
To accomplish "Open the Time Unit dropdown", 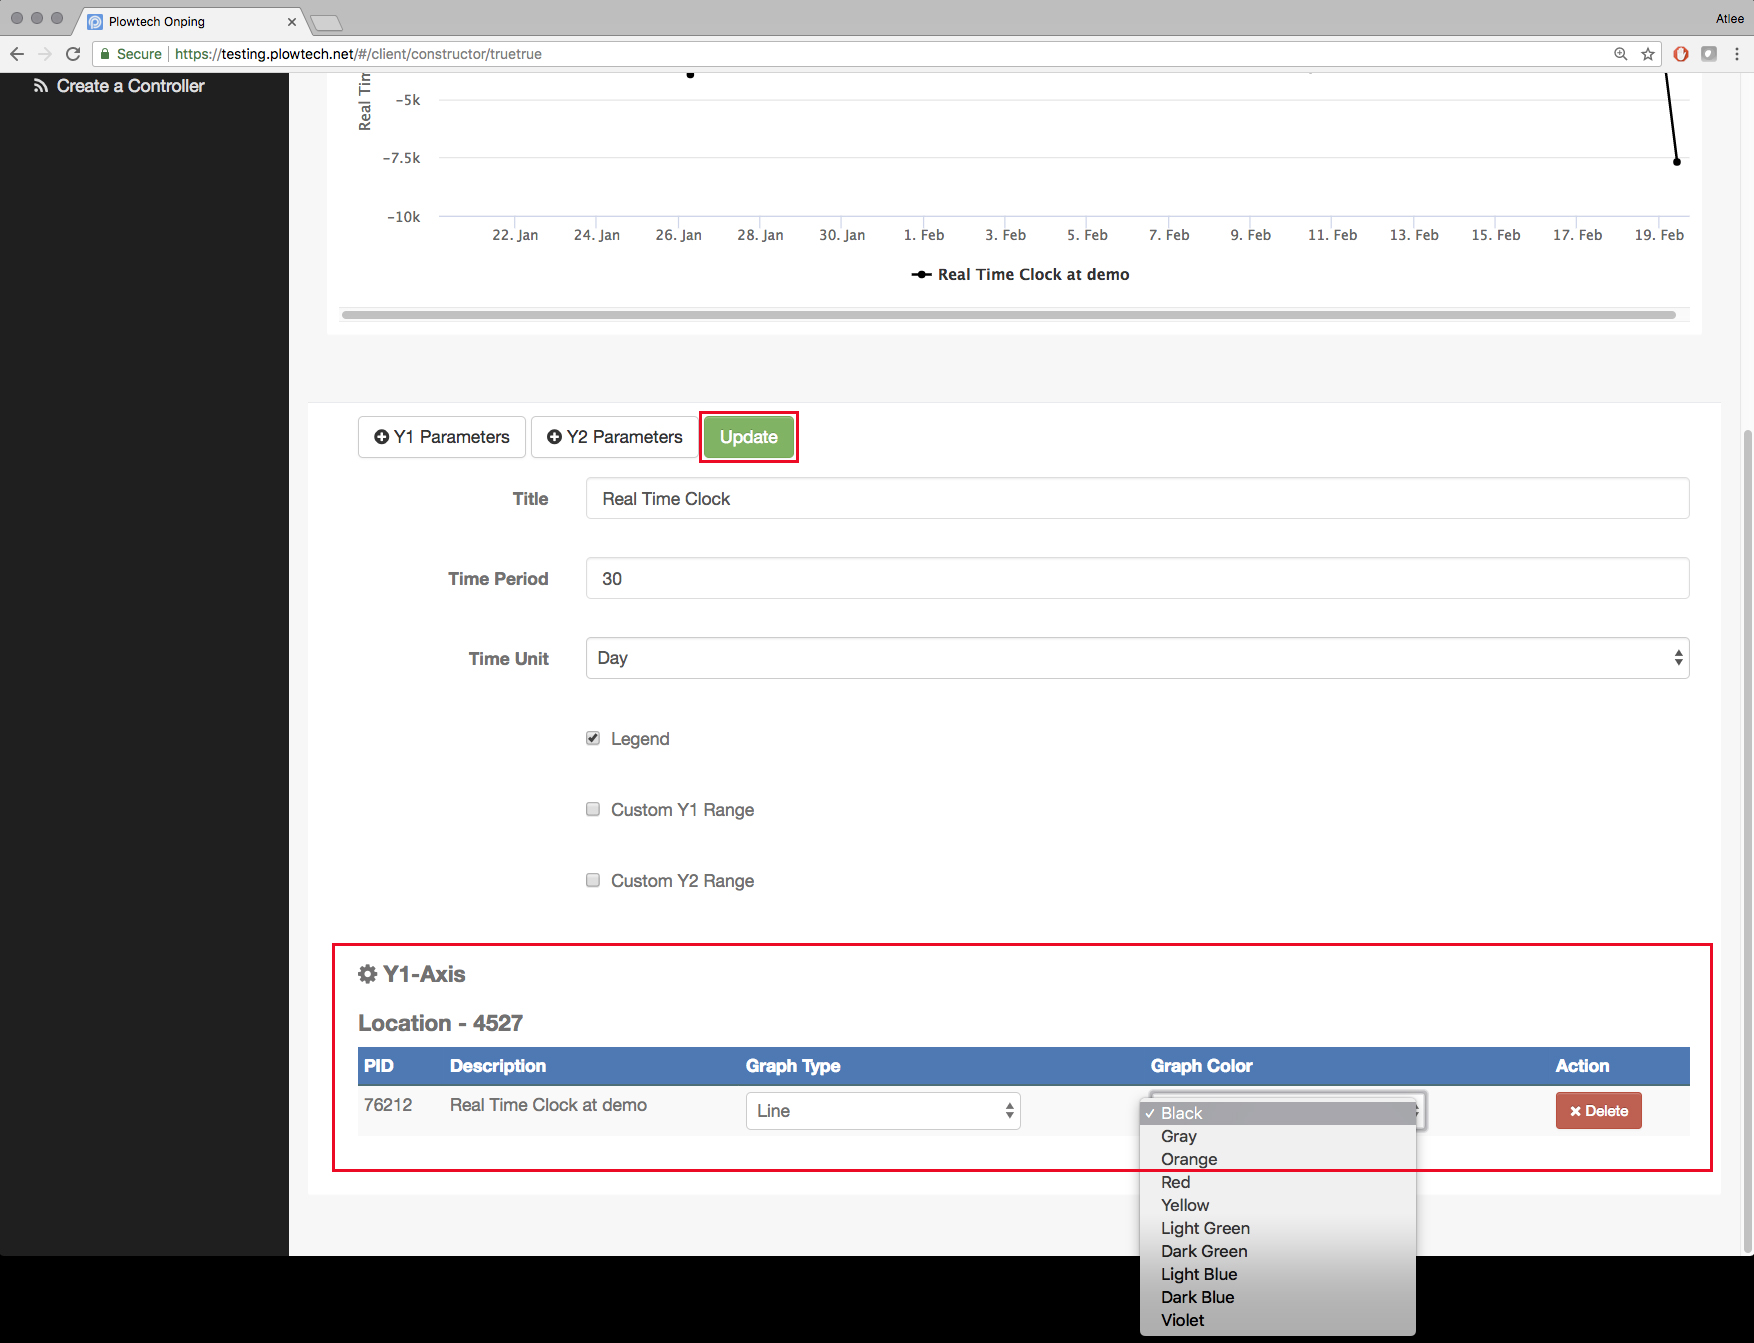I will (x=1136, y=658).
